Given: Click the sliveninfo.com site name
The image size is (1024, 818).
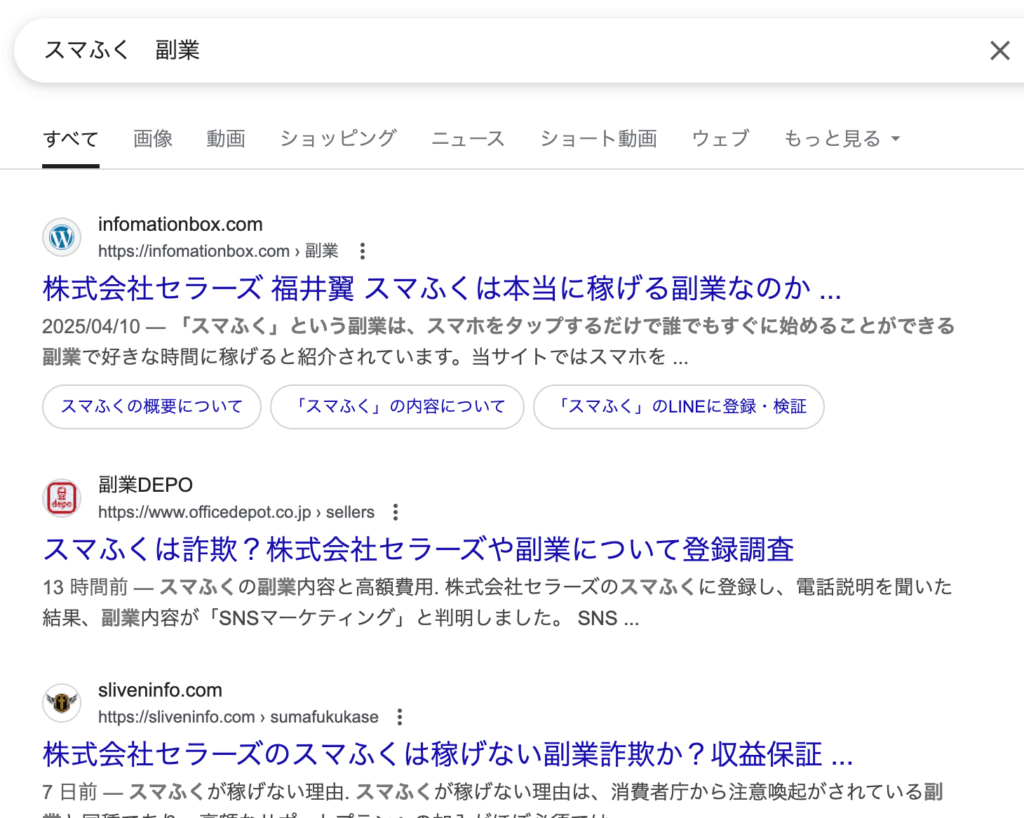Looking at the screenshot, I should point(160,690).
